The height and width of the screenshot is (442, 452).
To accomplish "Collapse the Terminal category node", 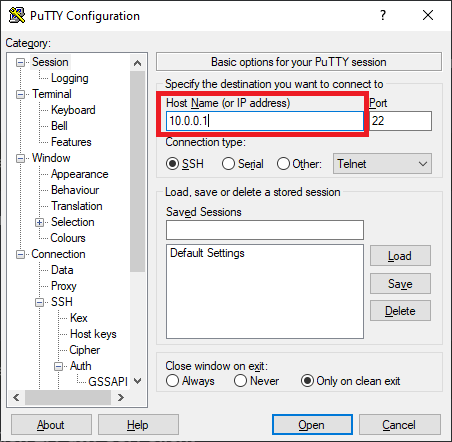I will point(20,94).
